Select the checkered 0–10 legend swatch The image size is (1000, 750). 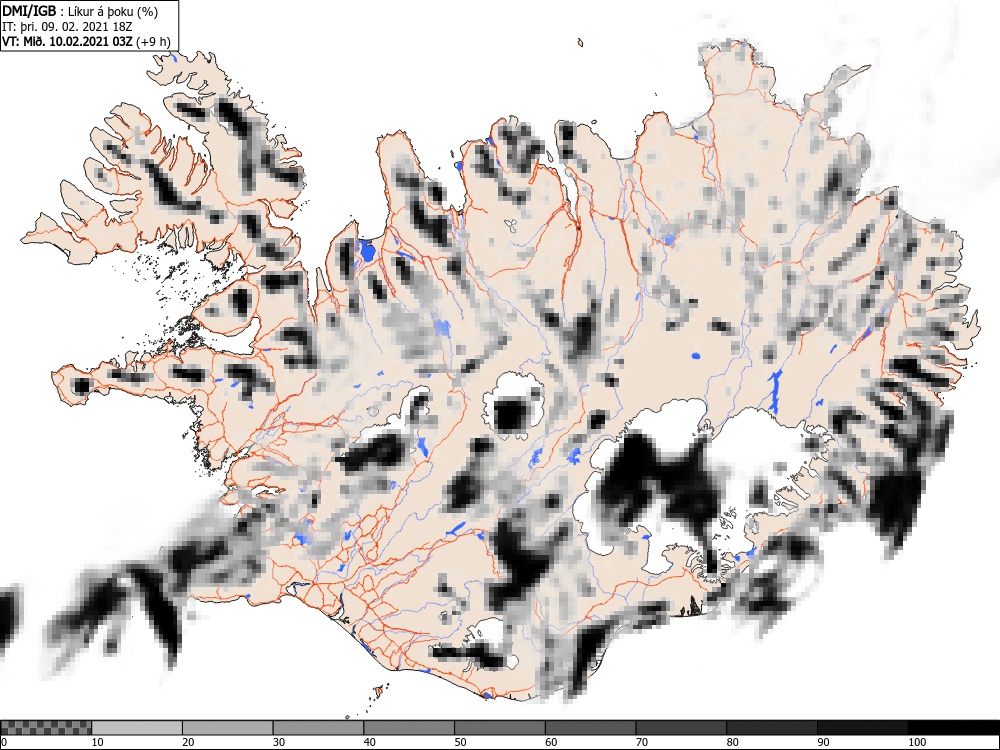coord(46,728)
